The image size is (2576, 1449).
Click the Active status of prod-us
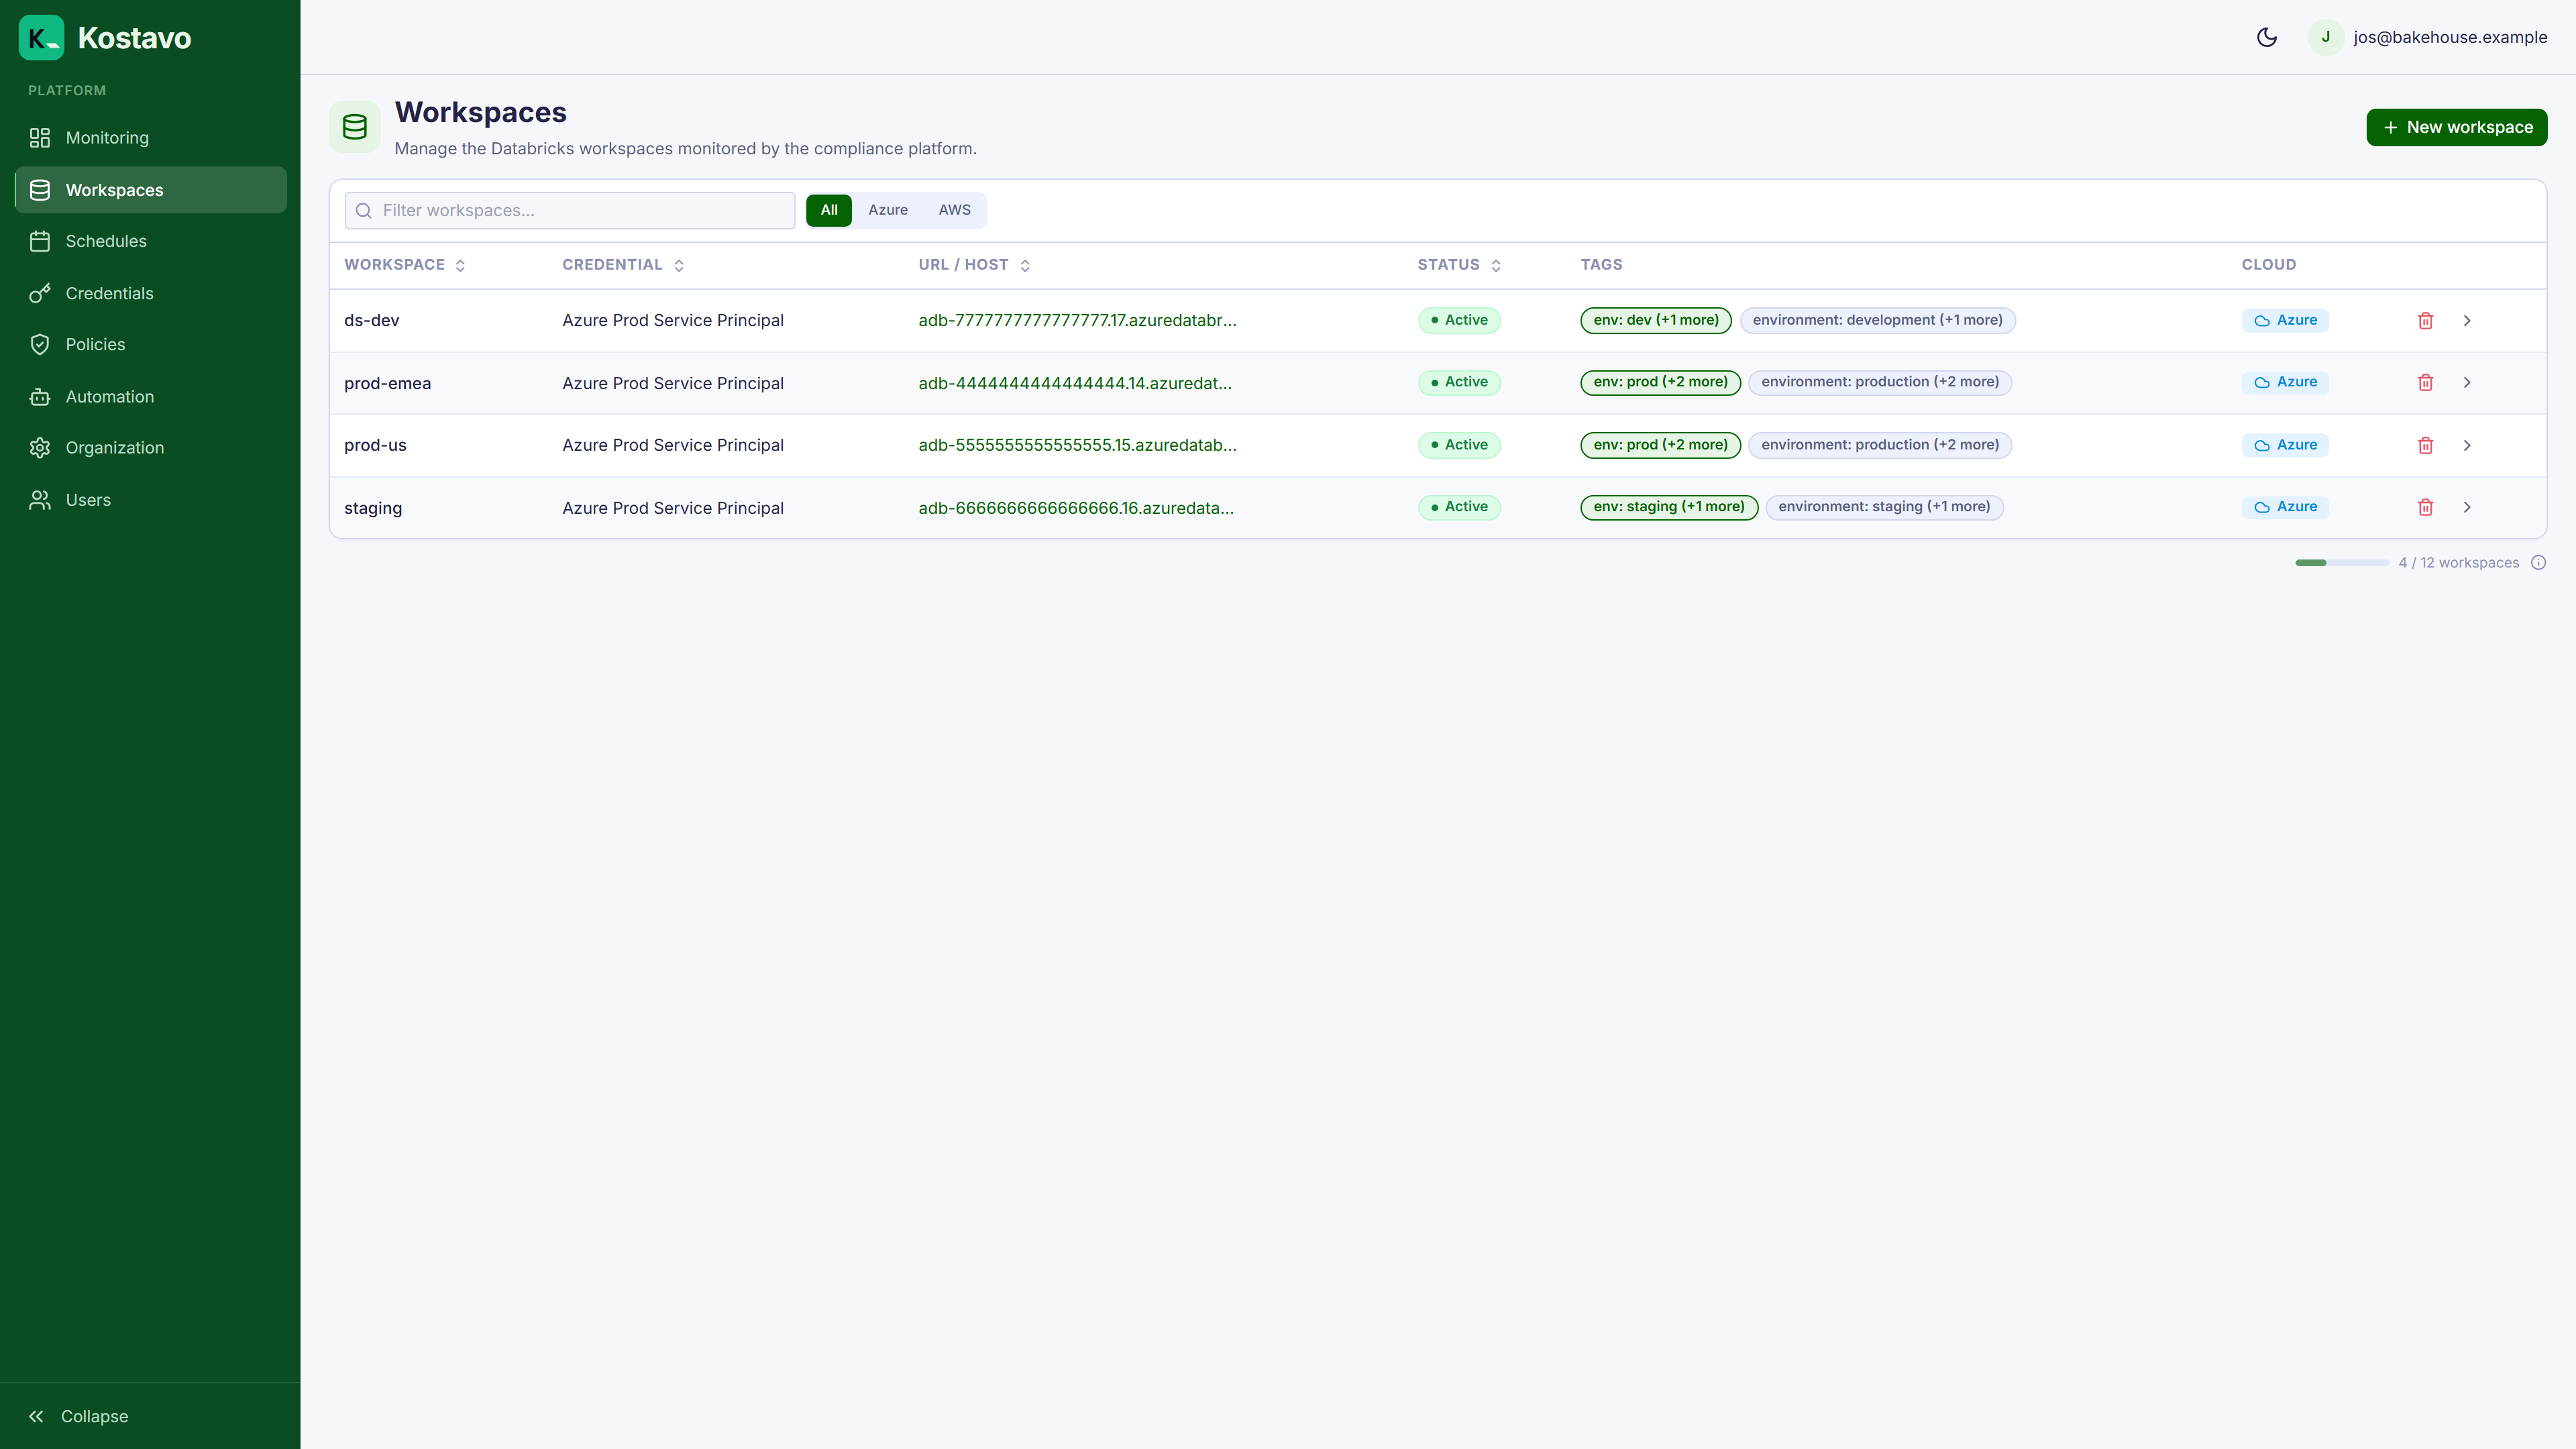click(1459, 445)
